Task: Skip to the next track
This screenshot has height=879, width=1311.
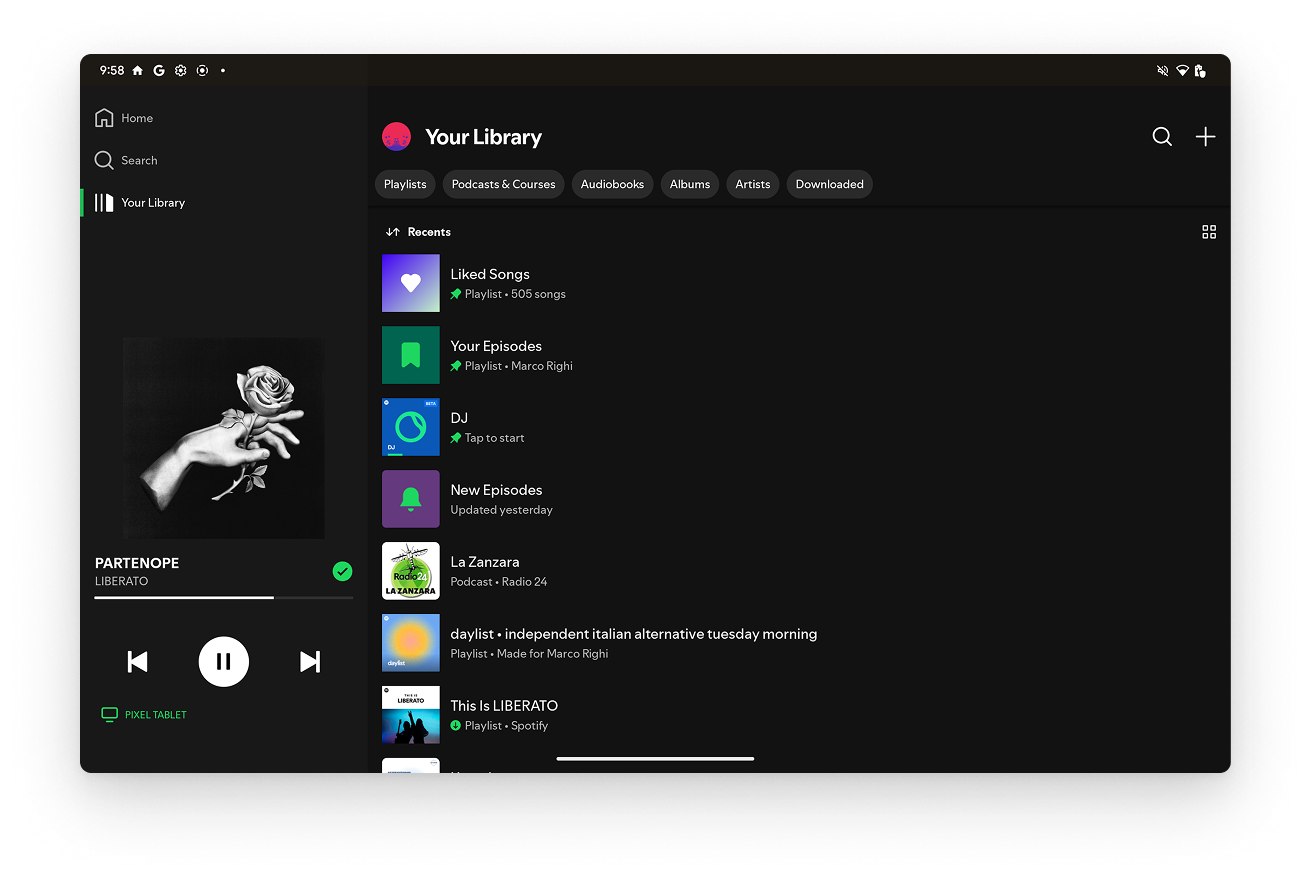Action: [310, 661]
